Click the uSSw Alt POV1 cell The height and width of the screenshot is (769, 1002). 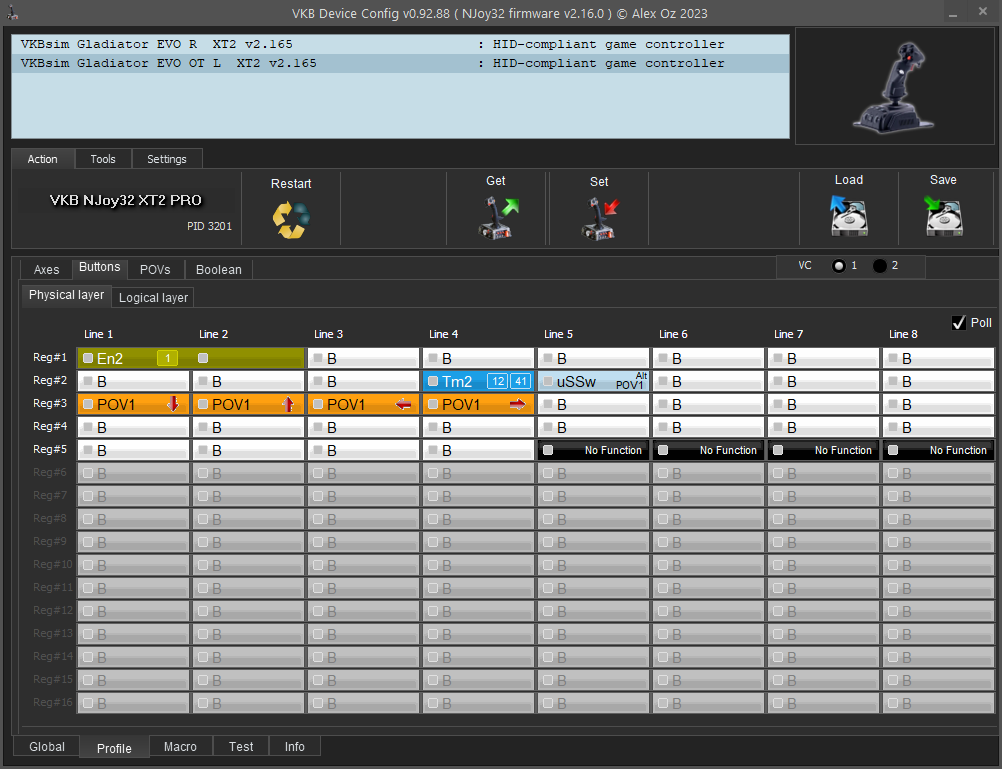tap(594, 382)
